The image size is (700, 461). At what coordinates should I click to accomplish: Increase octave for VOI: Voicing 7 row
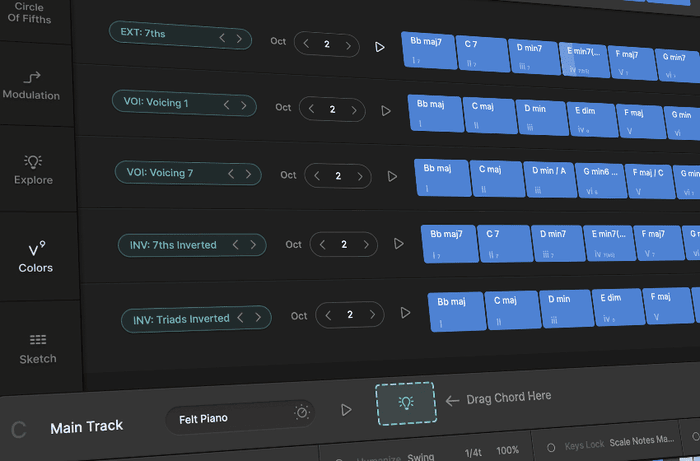tap(362, 176)
